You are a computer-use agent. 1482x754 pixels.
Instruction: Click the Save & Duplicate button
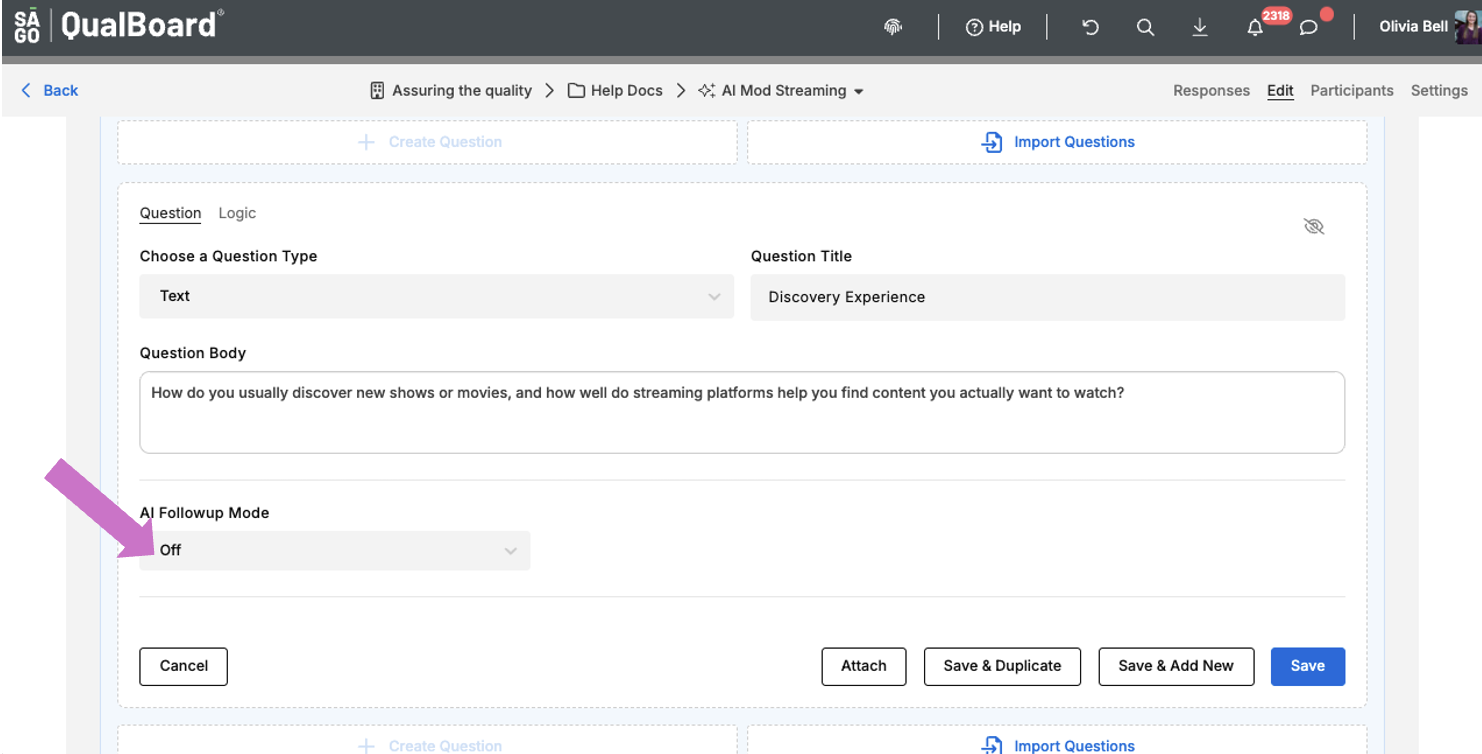1002,666
